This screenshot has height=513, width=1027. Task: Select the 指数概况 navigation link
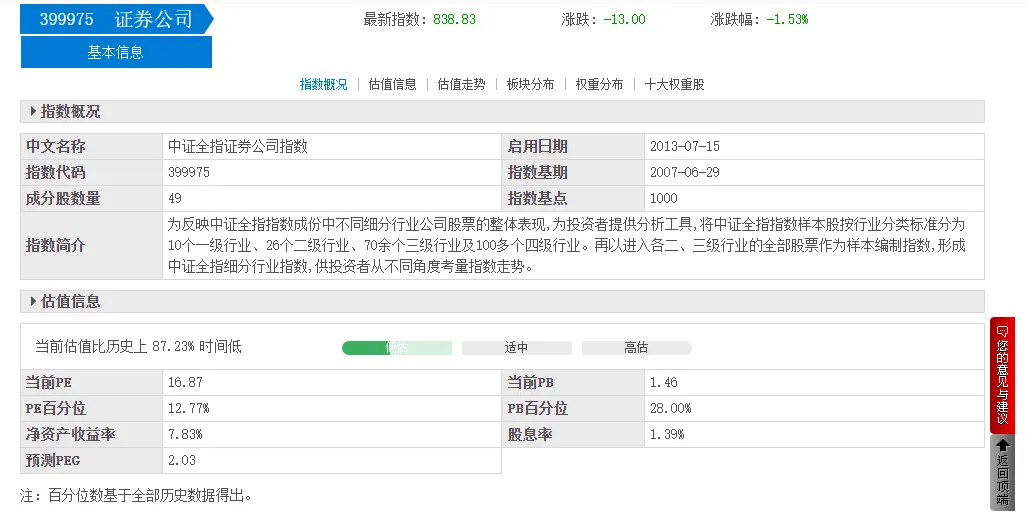click(x=324, y=84)
